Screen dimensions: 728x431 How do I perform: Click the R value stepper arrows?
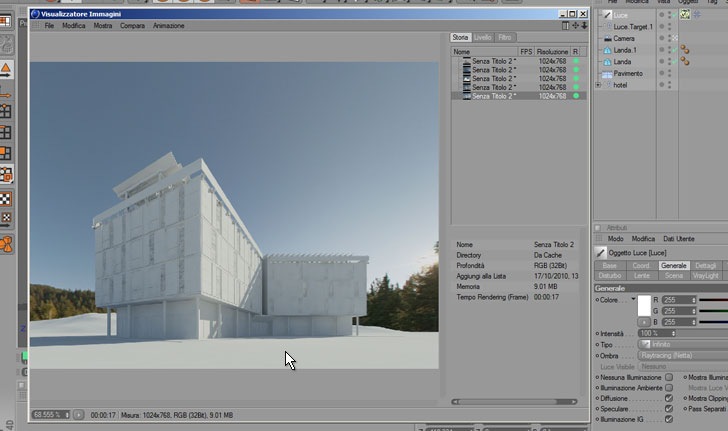point(694,300)
